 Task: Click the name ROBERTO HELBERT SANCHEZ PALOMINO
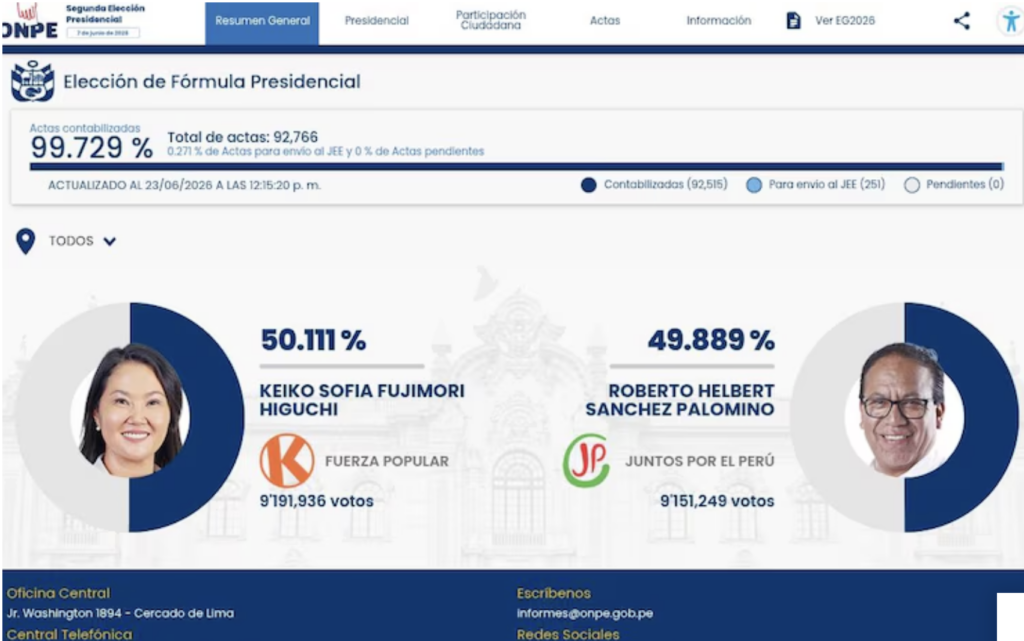(x=680, y=399)
